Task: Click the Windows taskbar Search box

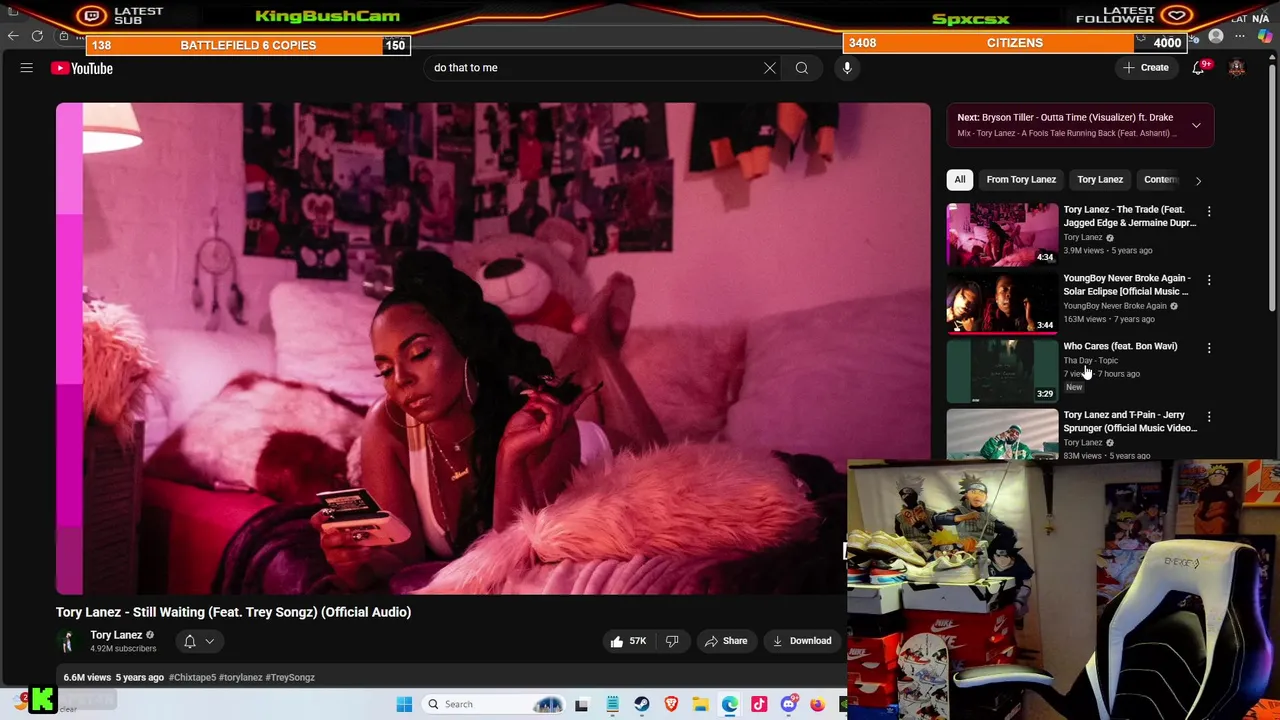Action: (495, 704)
